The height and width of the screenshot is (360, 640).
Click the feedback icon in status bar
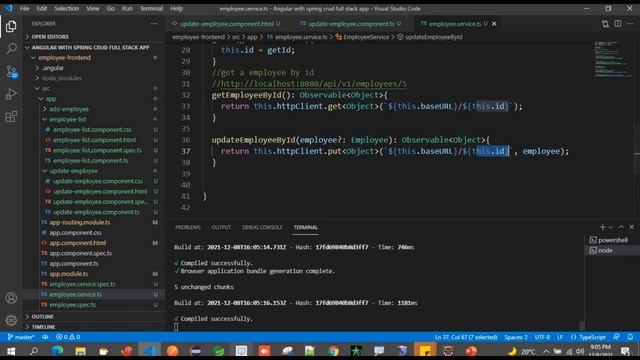click(x=616, y=337)
